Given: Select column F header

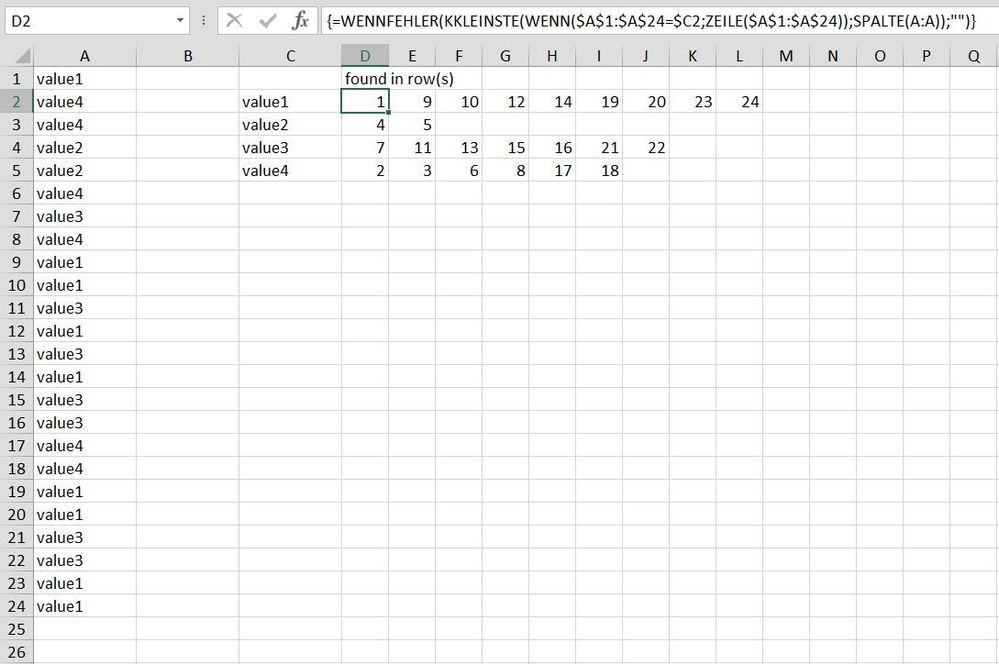Looking at the screenshot, I should click(x=459, y=56).
